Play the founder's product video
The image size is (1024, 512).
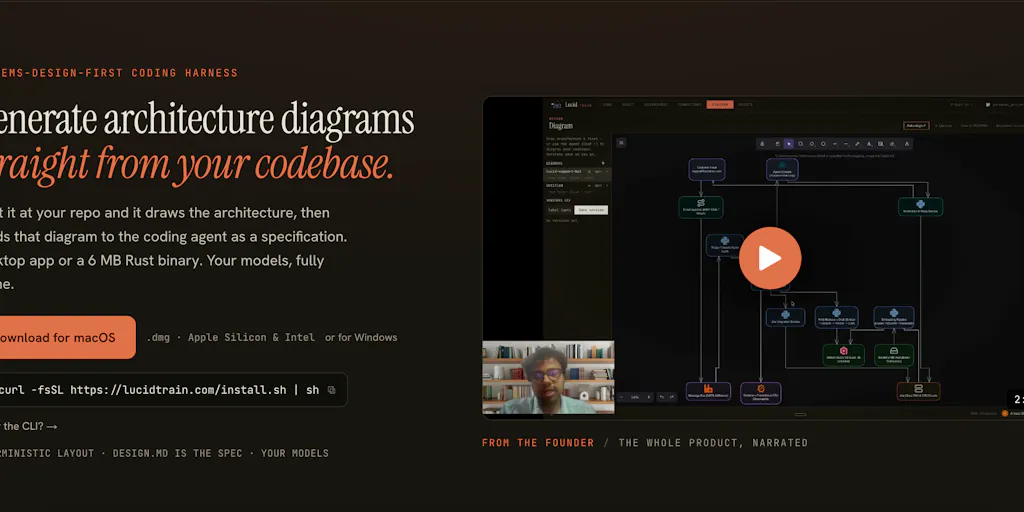coord(770,258)
